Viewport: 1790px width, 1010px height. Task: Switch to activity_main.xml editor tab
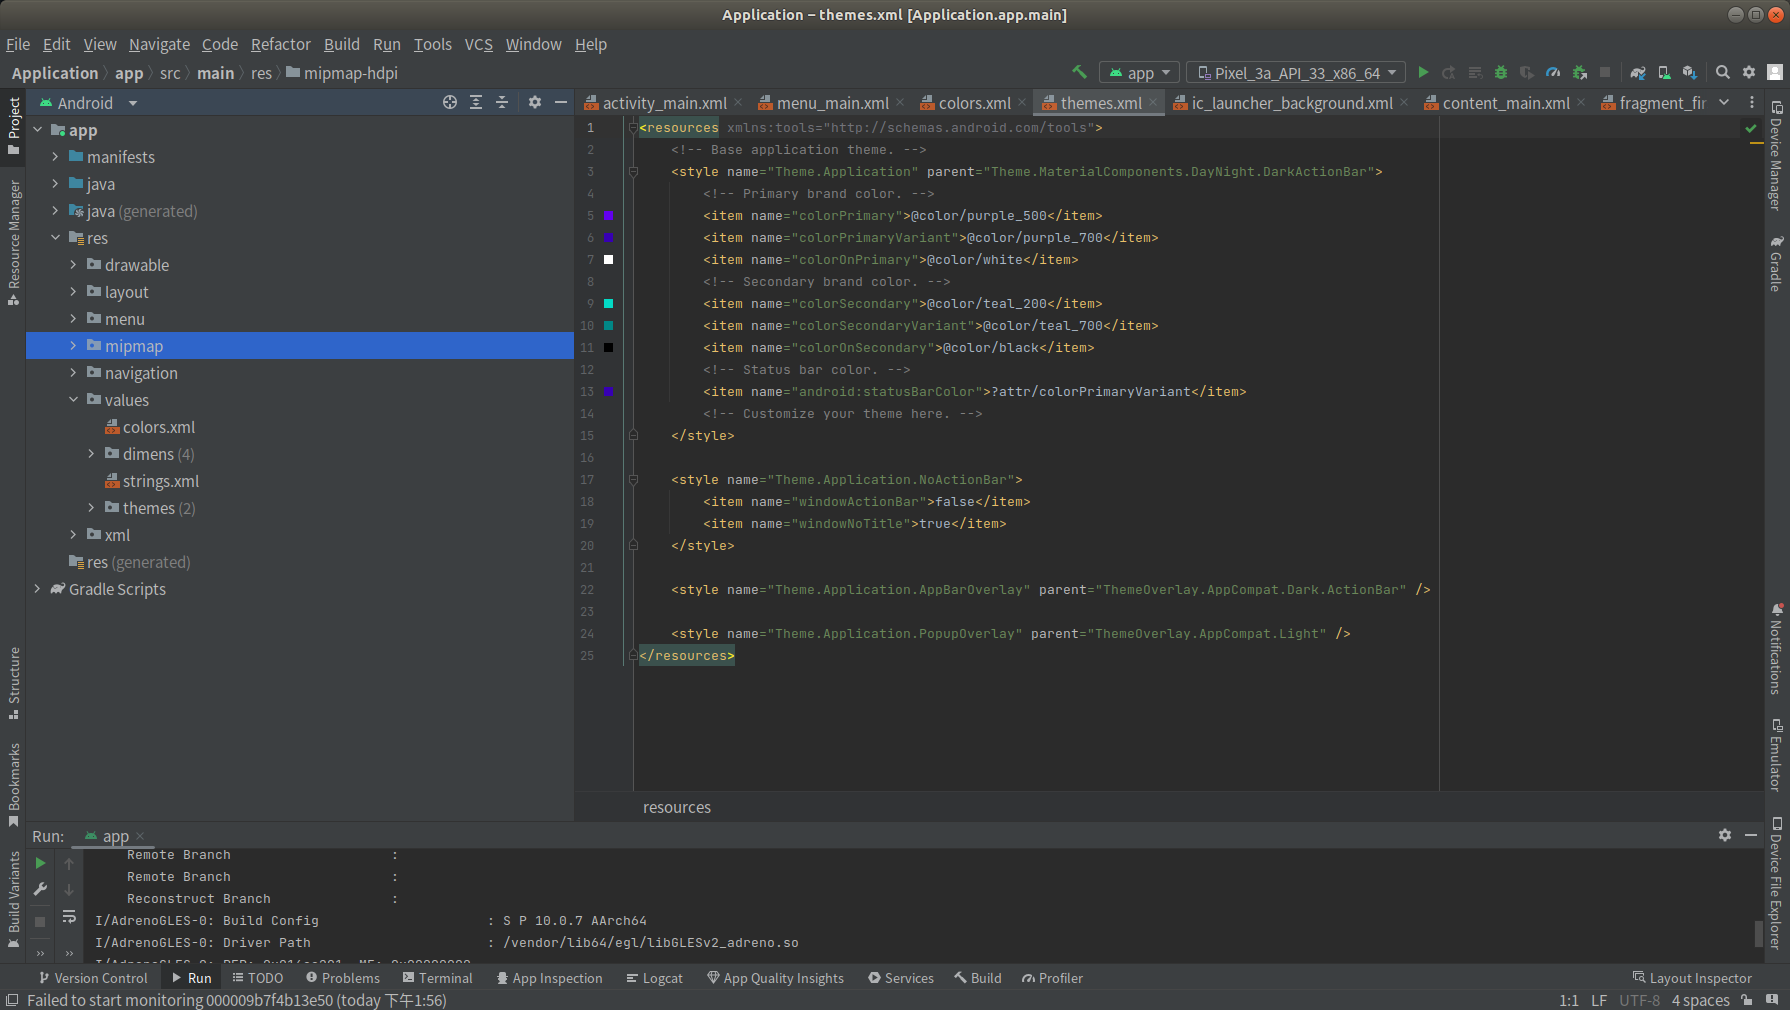pyautogui.click(x=664, y=102)
